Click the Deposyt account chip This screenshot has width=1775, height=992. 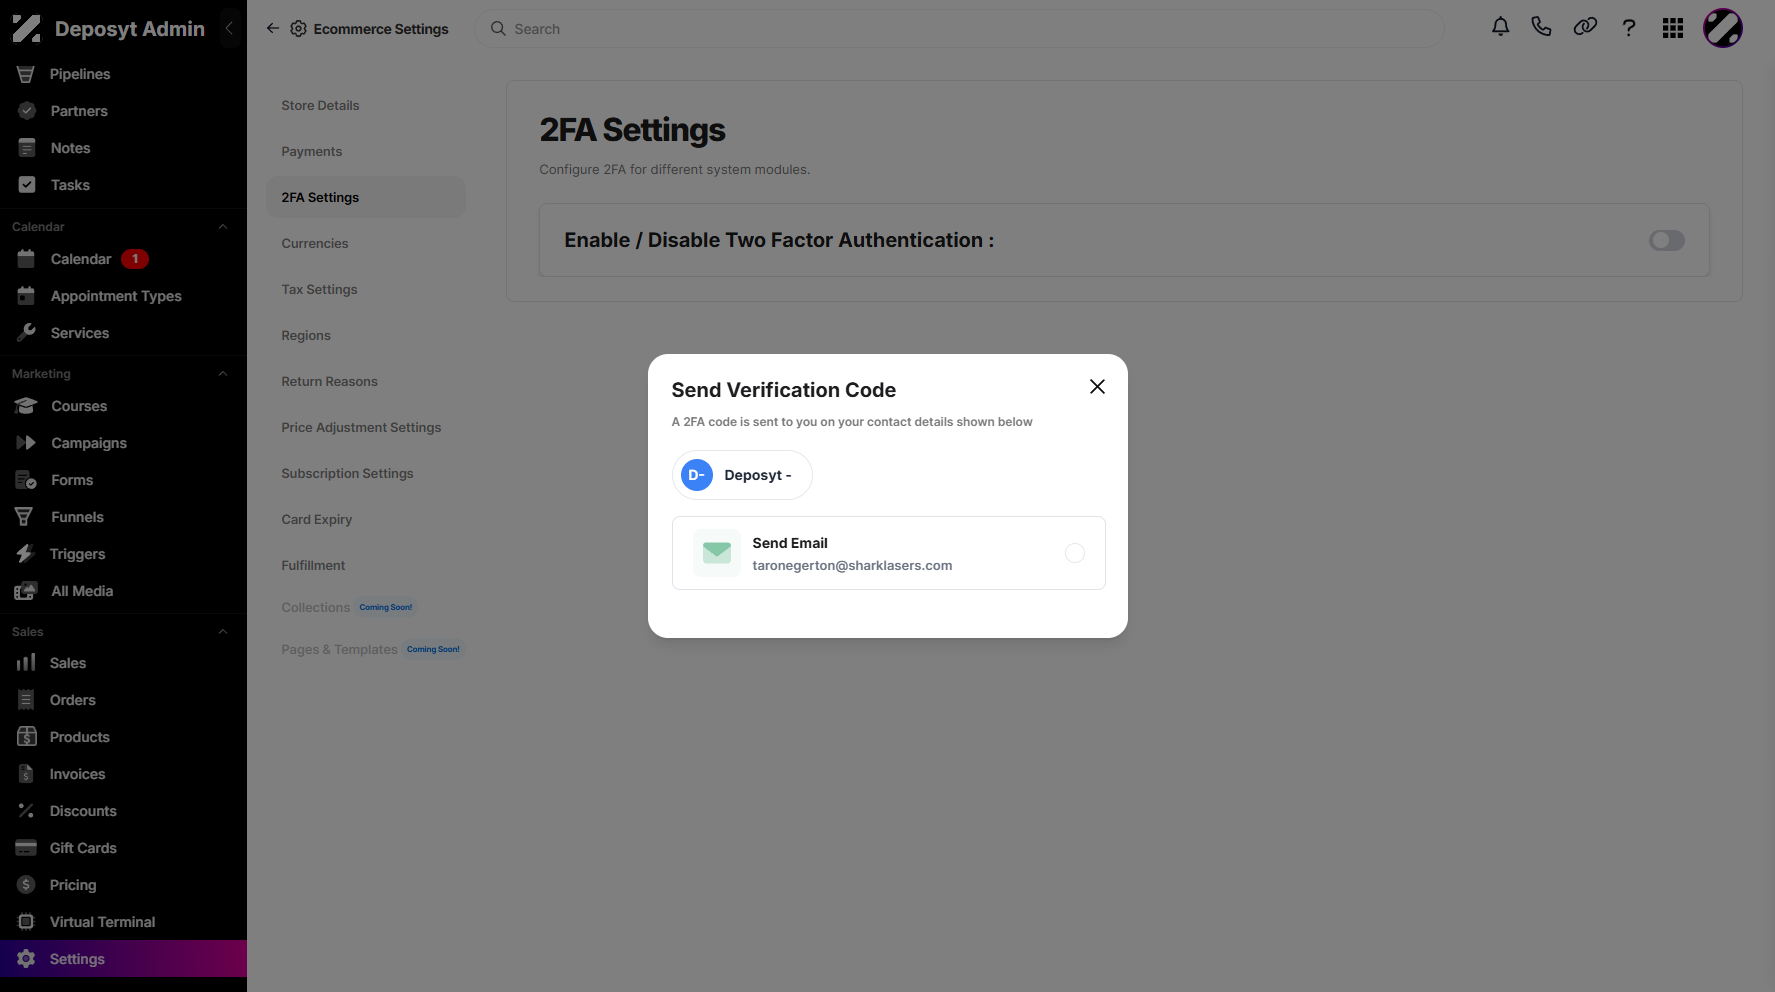[742, 475]
